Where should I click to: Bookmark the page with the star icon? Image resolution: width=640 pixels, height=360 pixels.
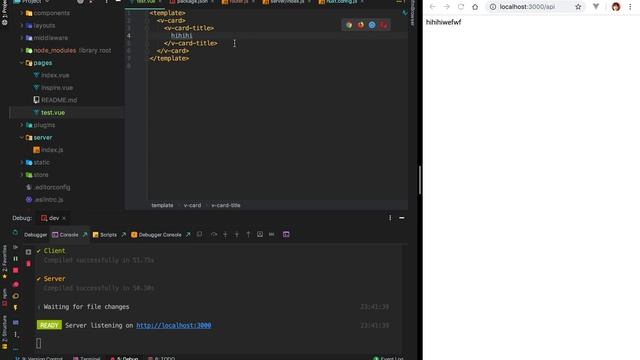pyautogui.click(x=578, y=7)
